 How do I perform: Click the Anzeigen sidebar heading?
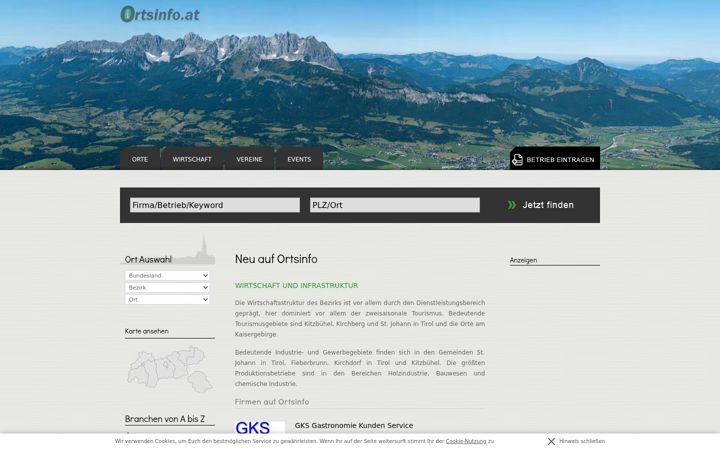pyautogui.click(x=523, y=260)
